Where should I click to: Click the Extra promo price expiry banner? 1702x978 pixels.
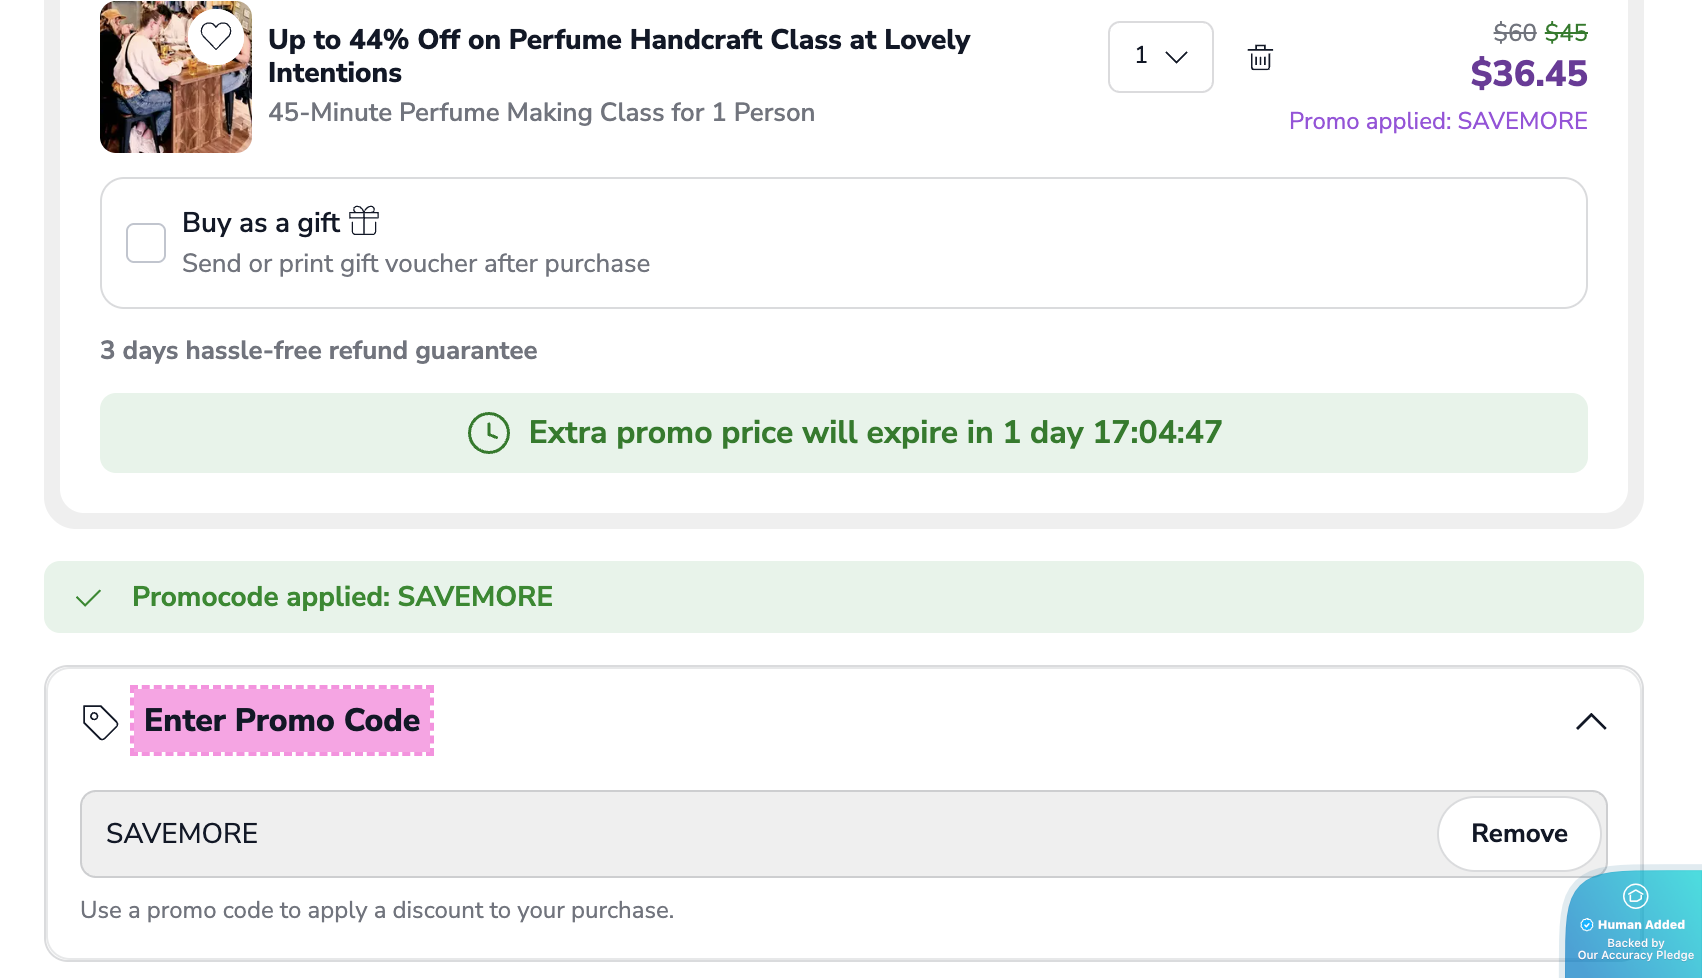coord(842,433)
